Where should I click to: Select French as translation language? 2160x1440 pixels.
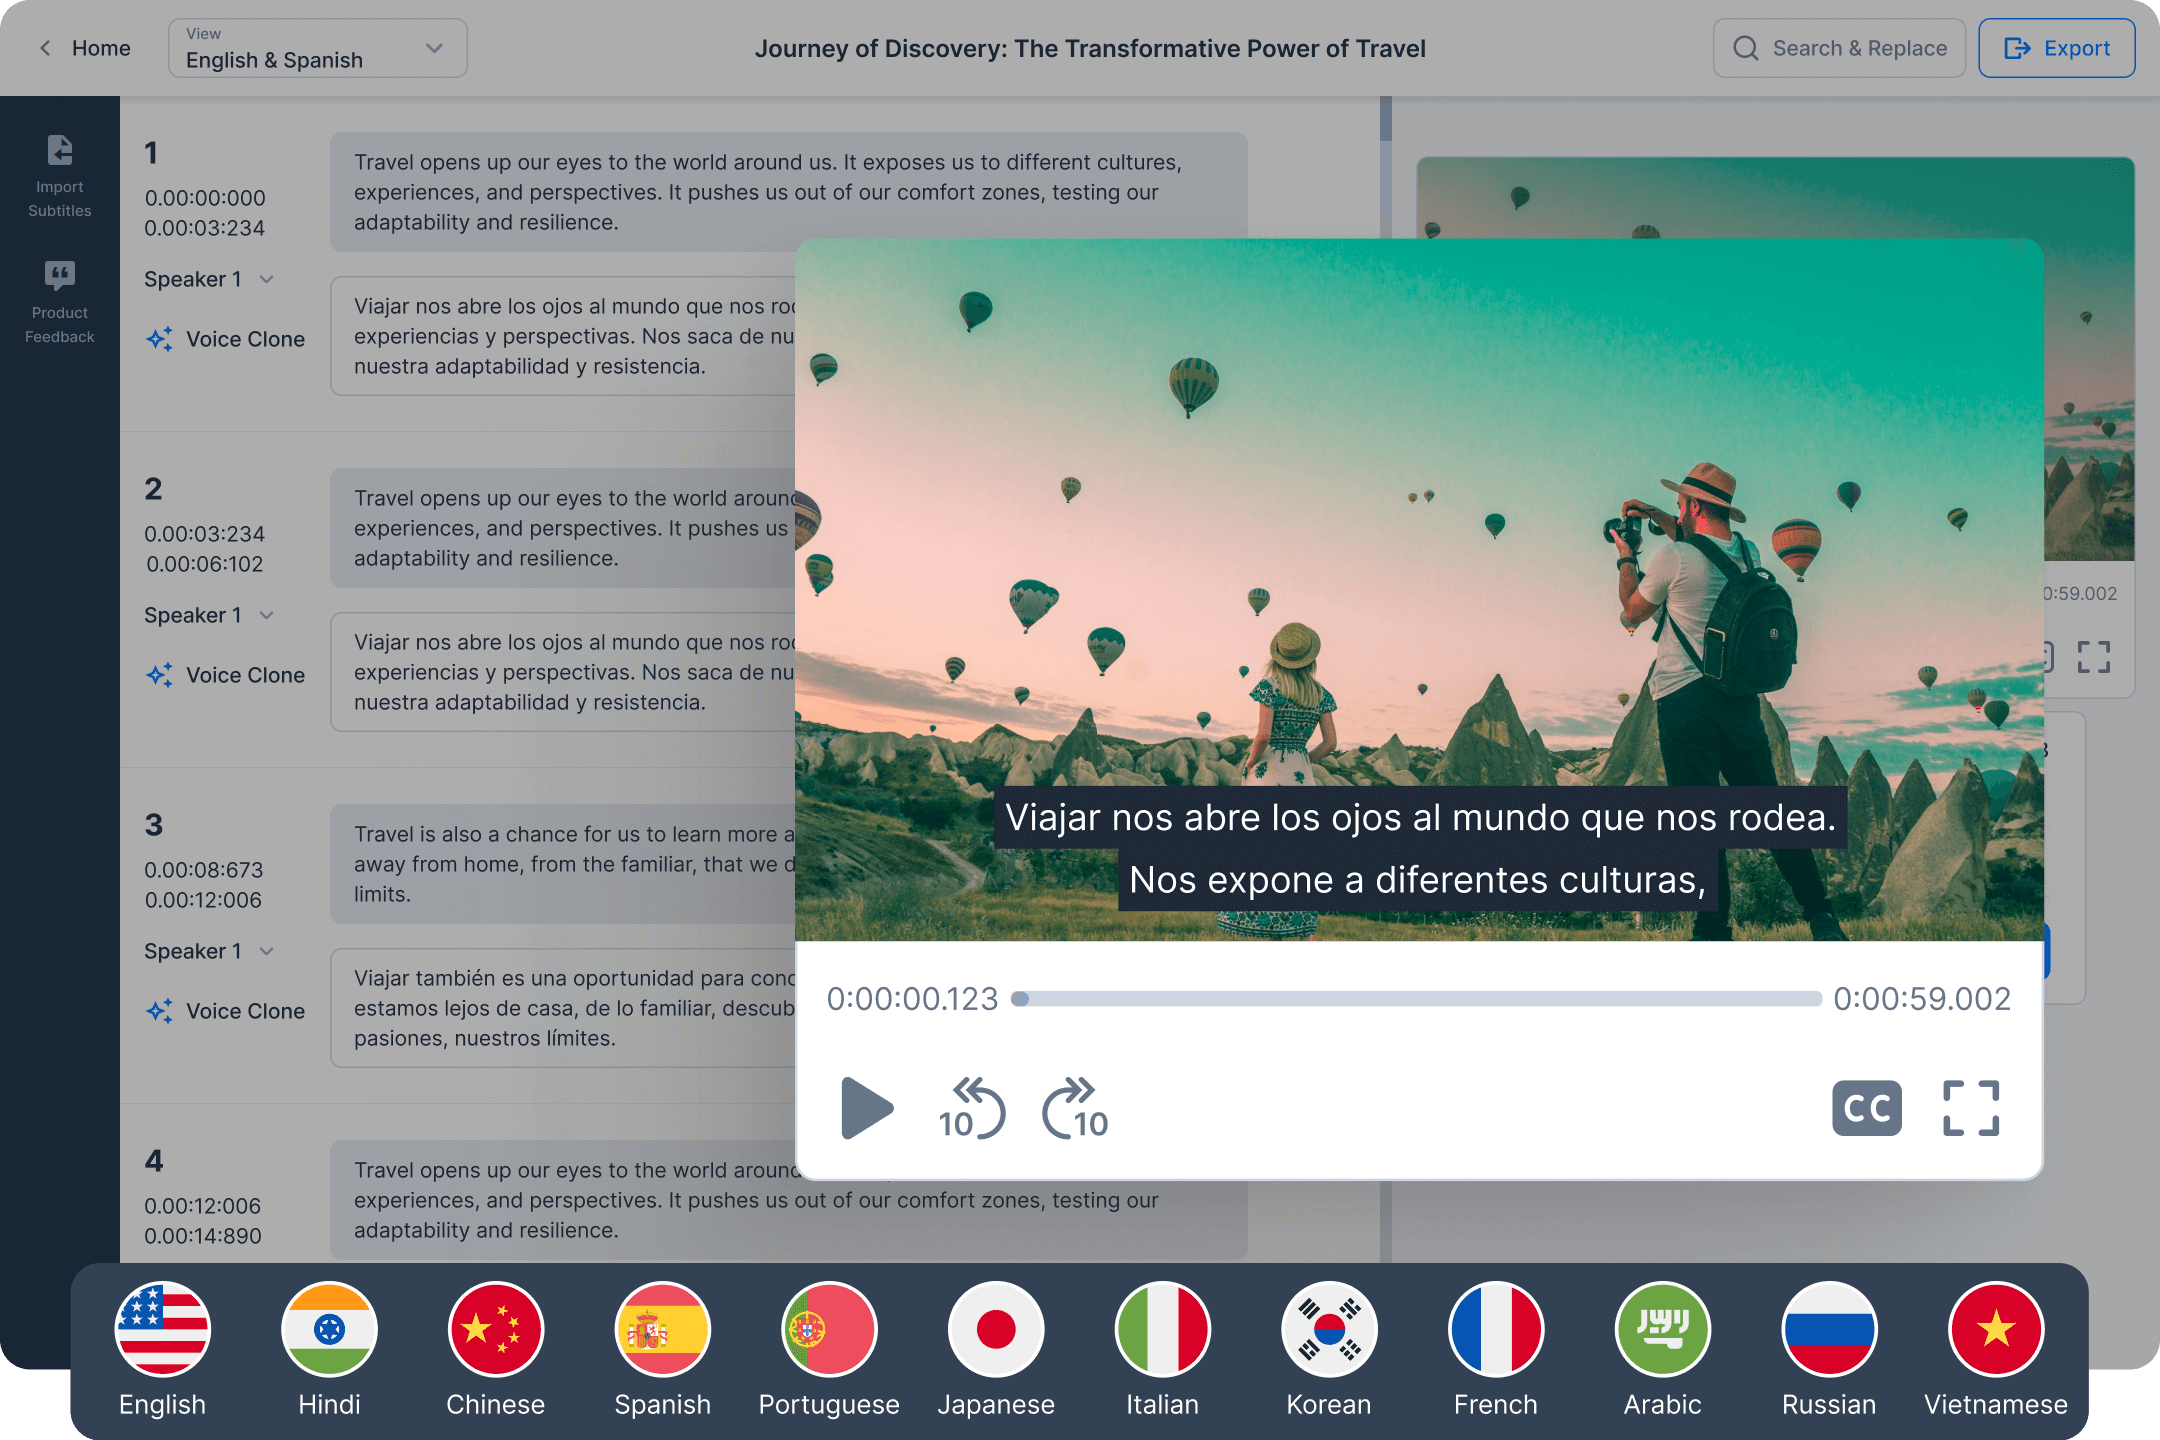coord(1495,1330)
